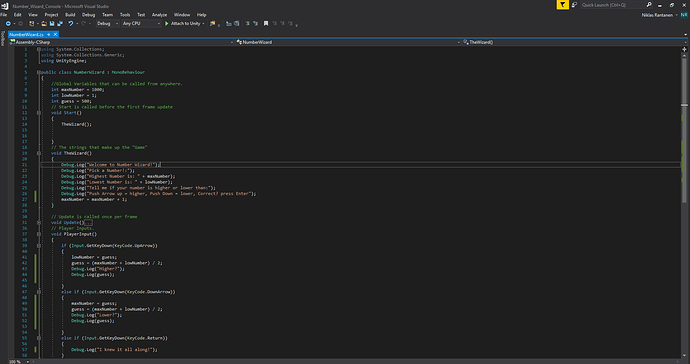Undo using the toolbar Undo arrow
The image size is (690, 364).
coord(70,23)
